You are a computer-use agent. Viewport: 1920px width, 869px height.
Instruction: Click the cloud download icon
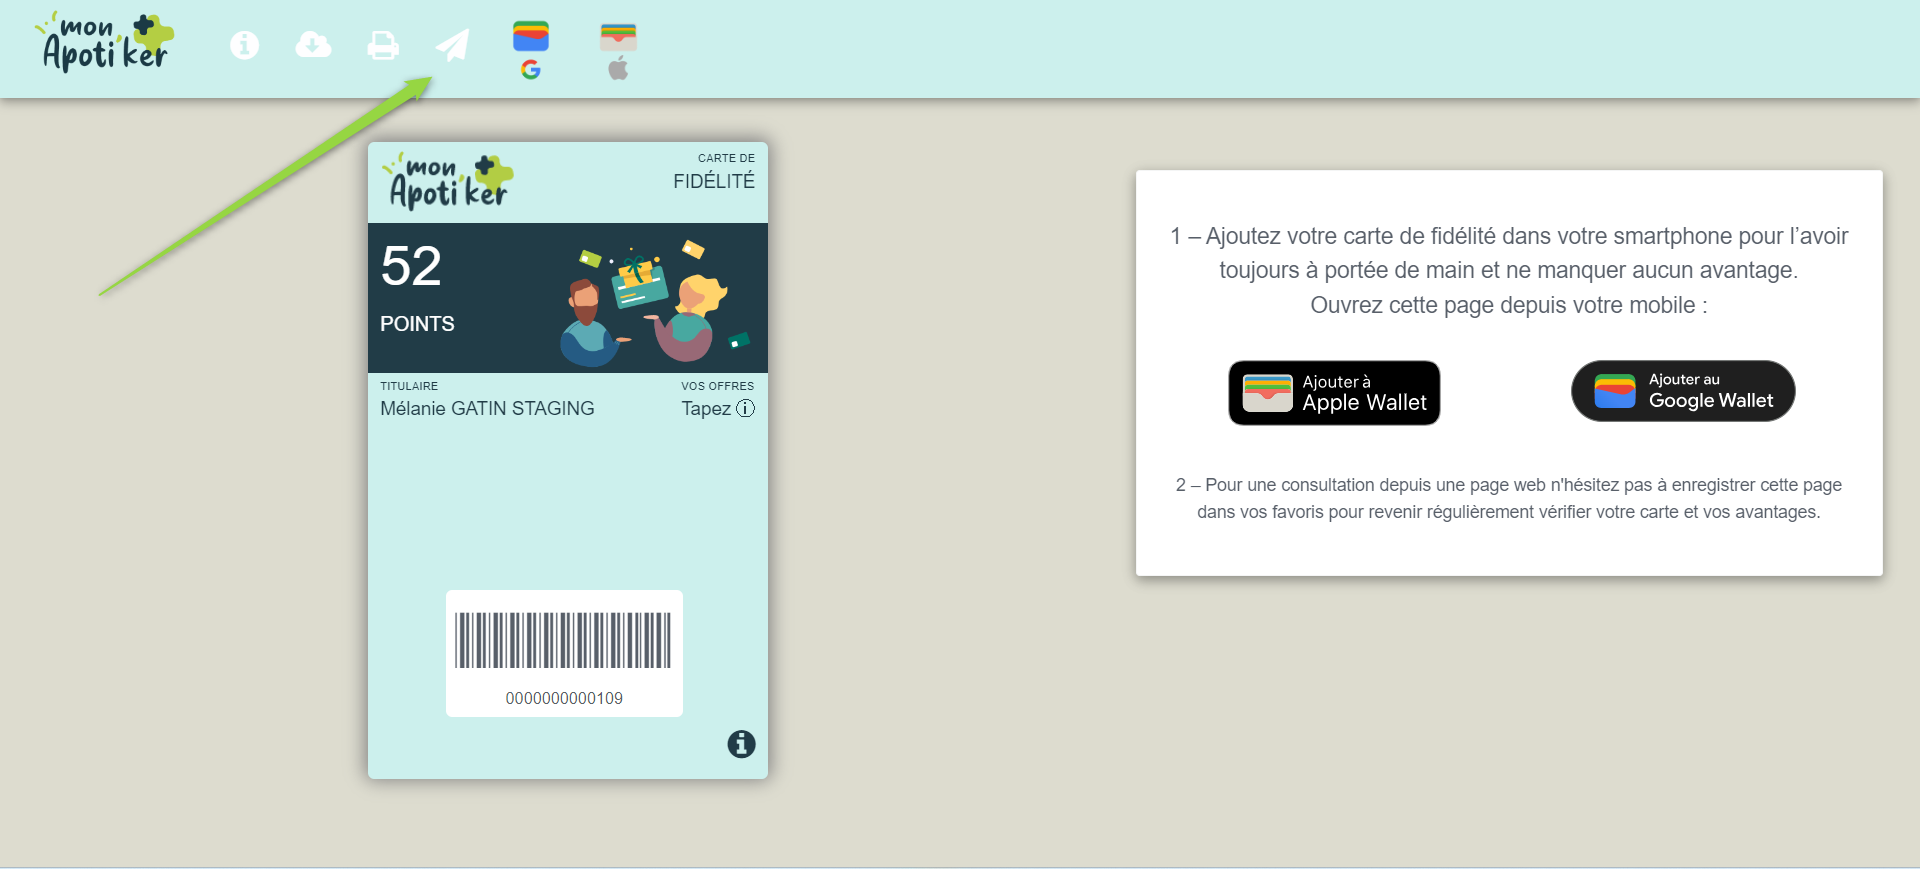pyautogui.click(x=313, y=45)
